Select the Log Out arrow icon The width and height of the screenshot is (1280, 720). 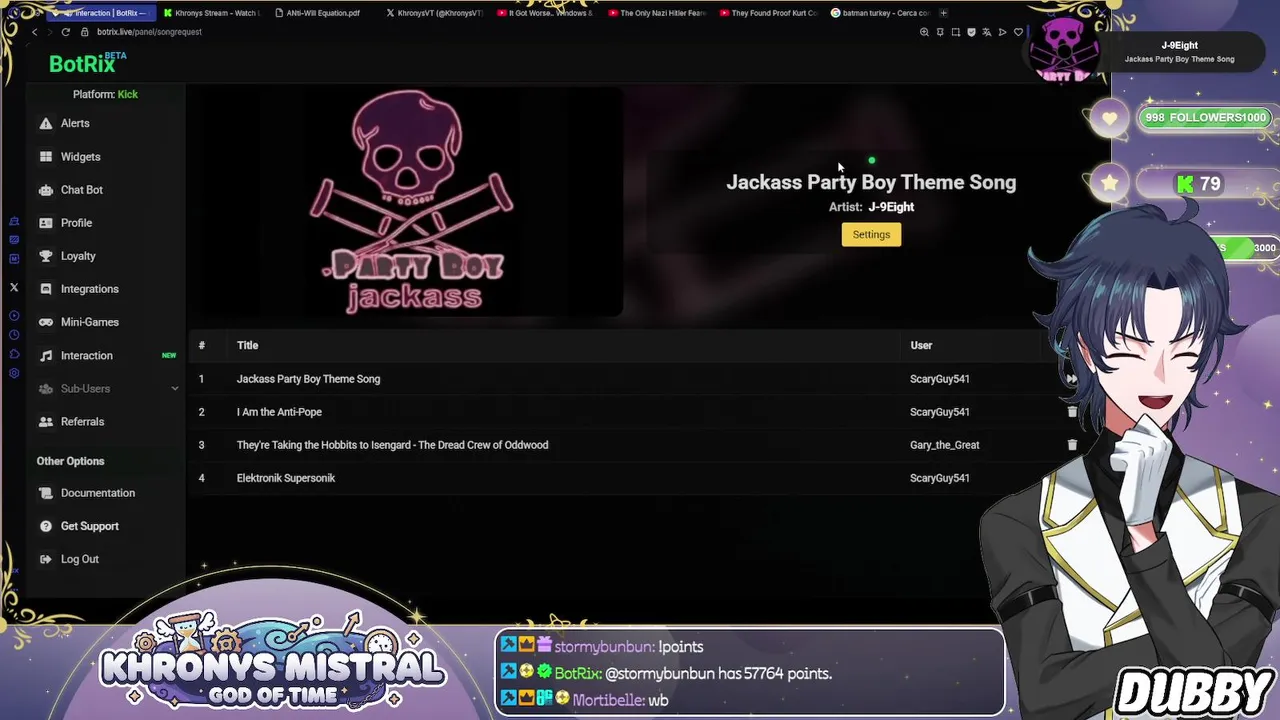[46, 559]
